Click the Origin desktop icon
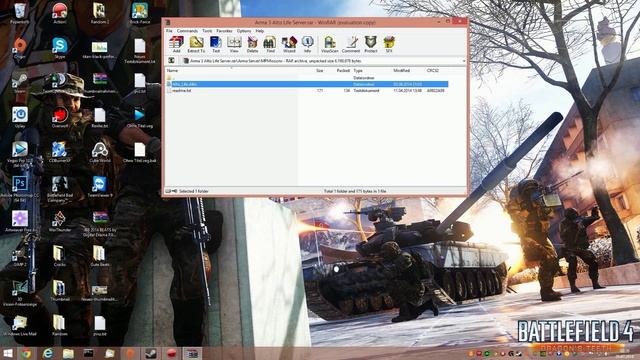Screen dimensions: 640x360 [20, 48]
